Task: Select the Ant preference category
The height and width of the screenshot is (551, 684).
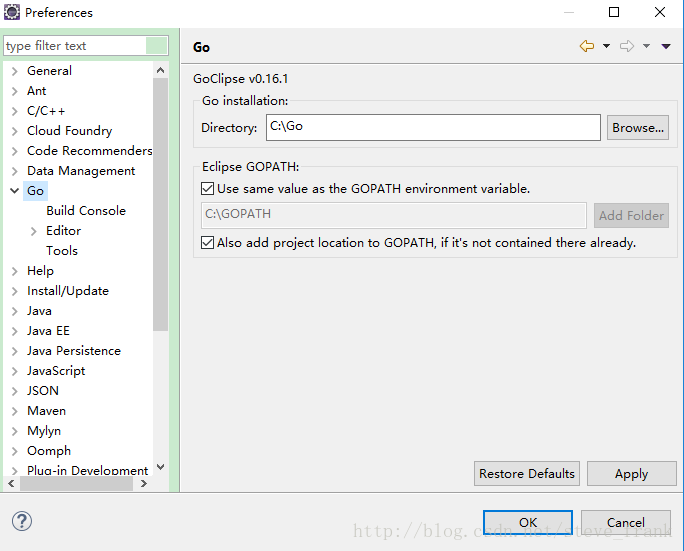Action: pos(37,91)
